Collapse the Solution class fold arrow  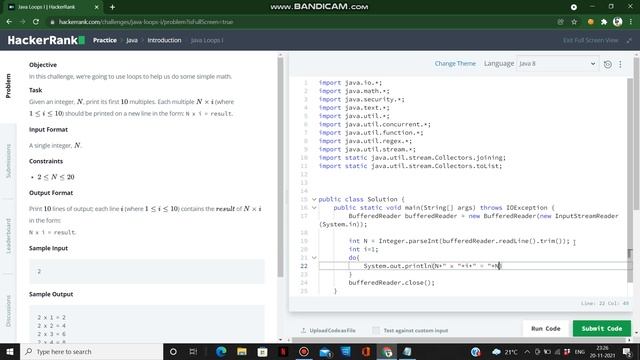point(314,199)
